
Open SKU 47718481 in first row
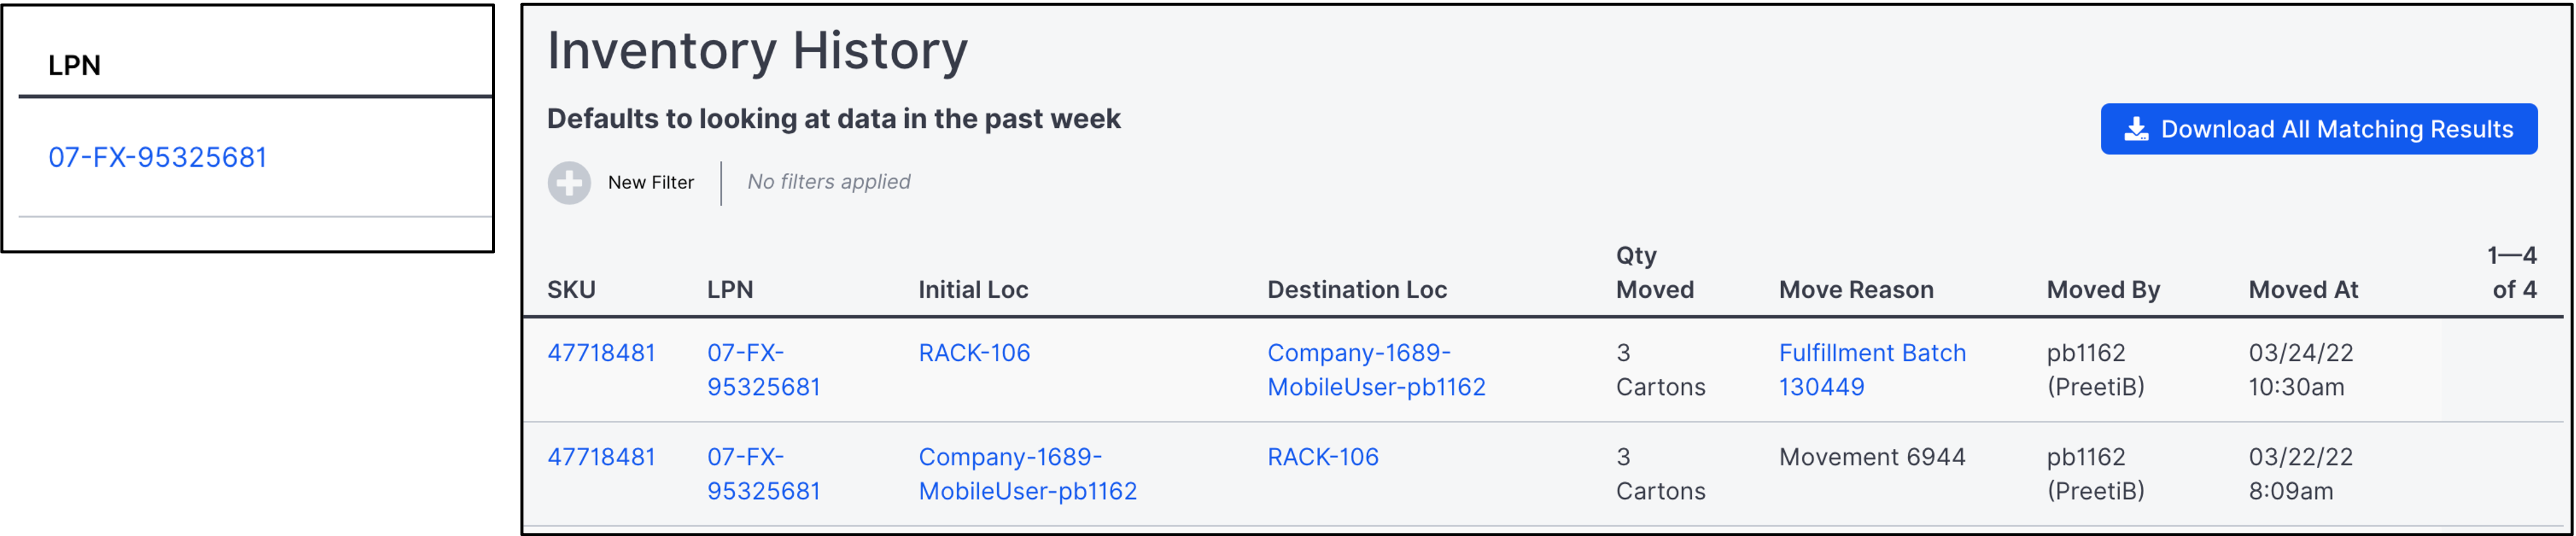click(x=601, y=353)
